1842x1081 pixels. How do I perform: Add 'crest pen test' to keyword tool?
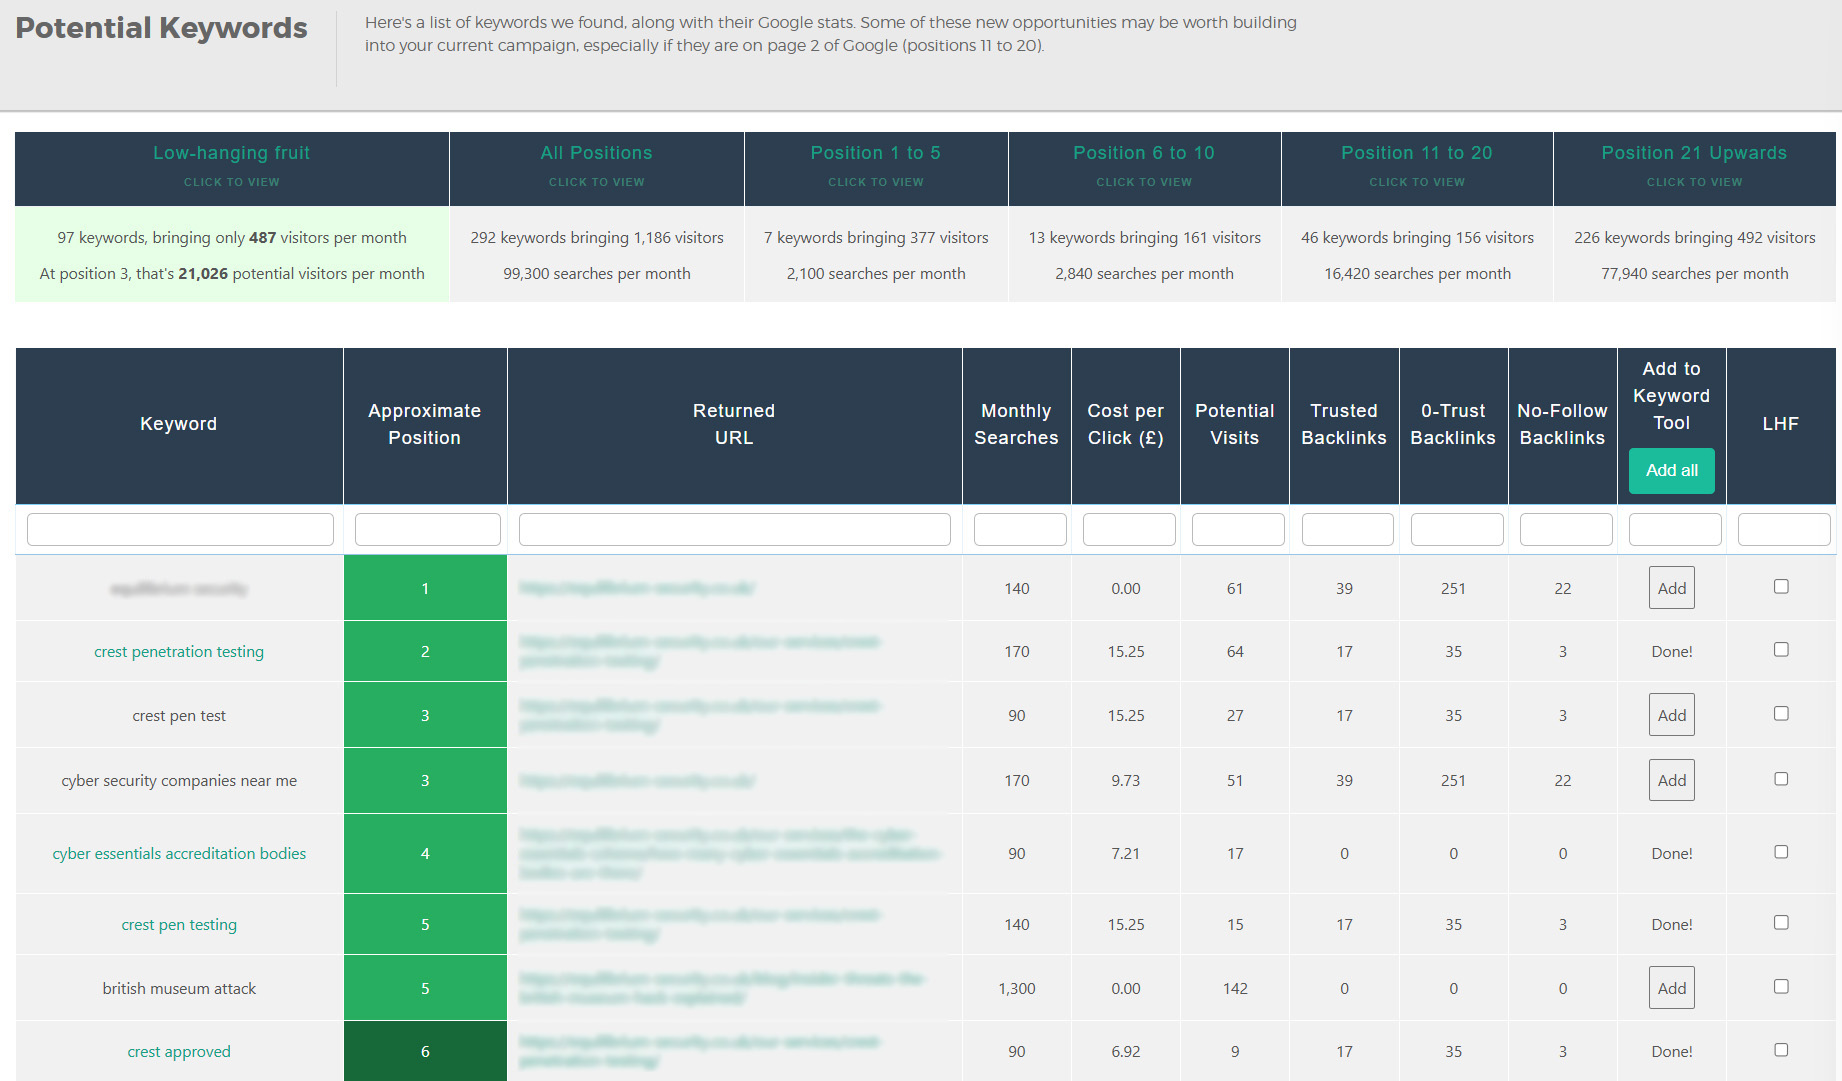click(x=1671, y=715)
